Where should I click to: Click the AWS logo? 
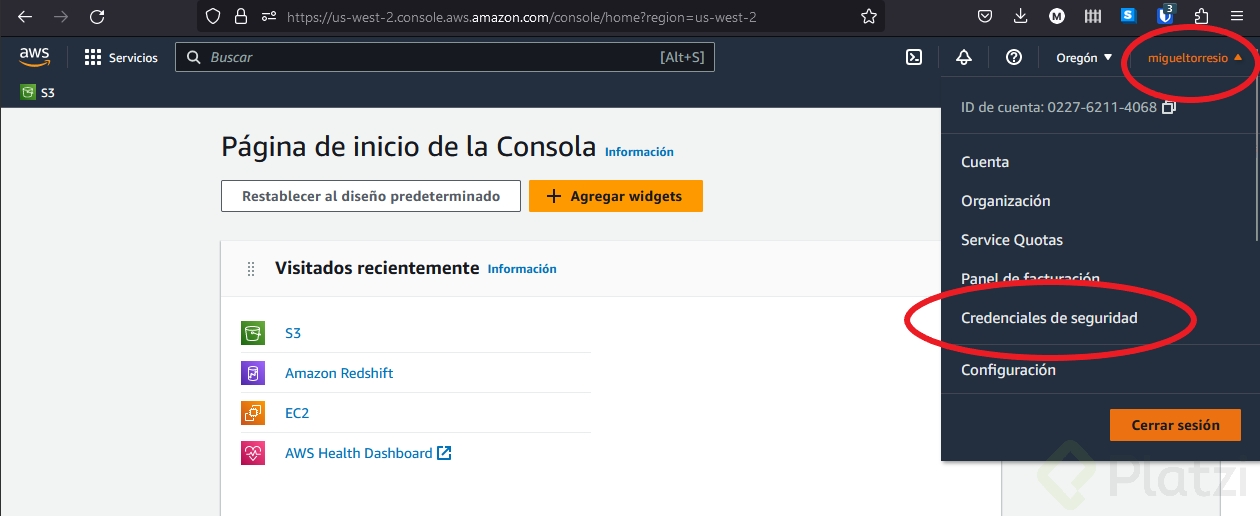click(35, 57)
